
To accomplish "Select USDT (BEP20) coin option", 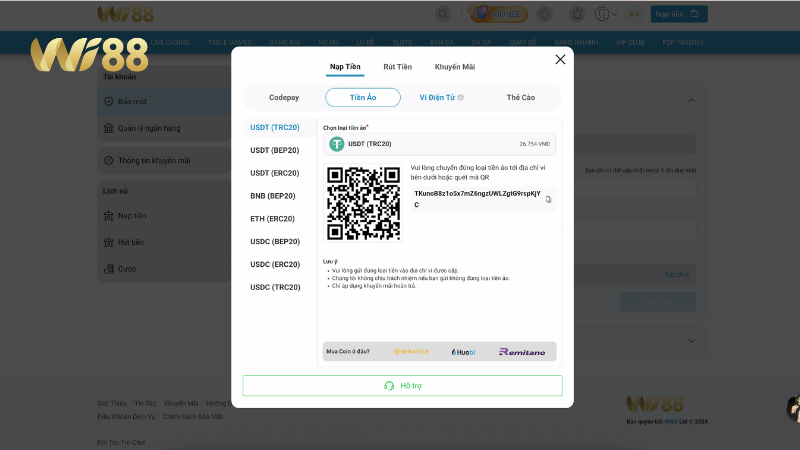I will [x=274, y=150].
